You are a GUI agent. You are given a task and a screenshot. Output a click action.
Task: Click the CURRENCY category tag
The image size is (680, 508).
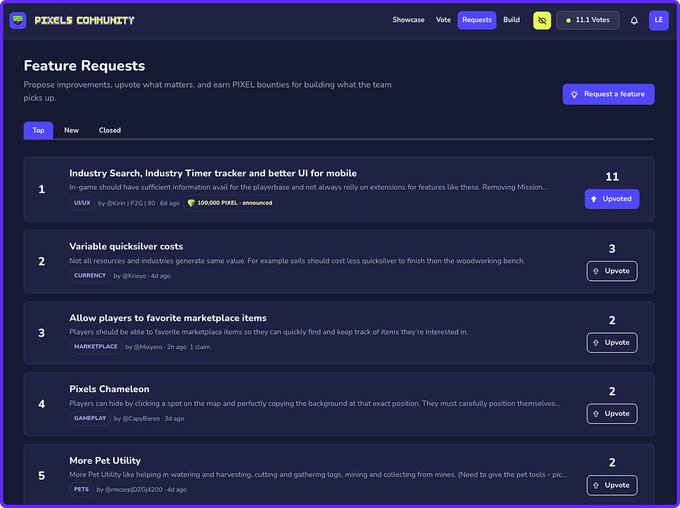click(x=90, y=275)
